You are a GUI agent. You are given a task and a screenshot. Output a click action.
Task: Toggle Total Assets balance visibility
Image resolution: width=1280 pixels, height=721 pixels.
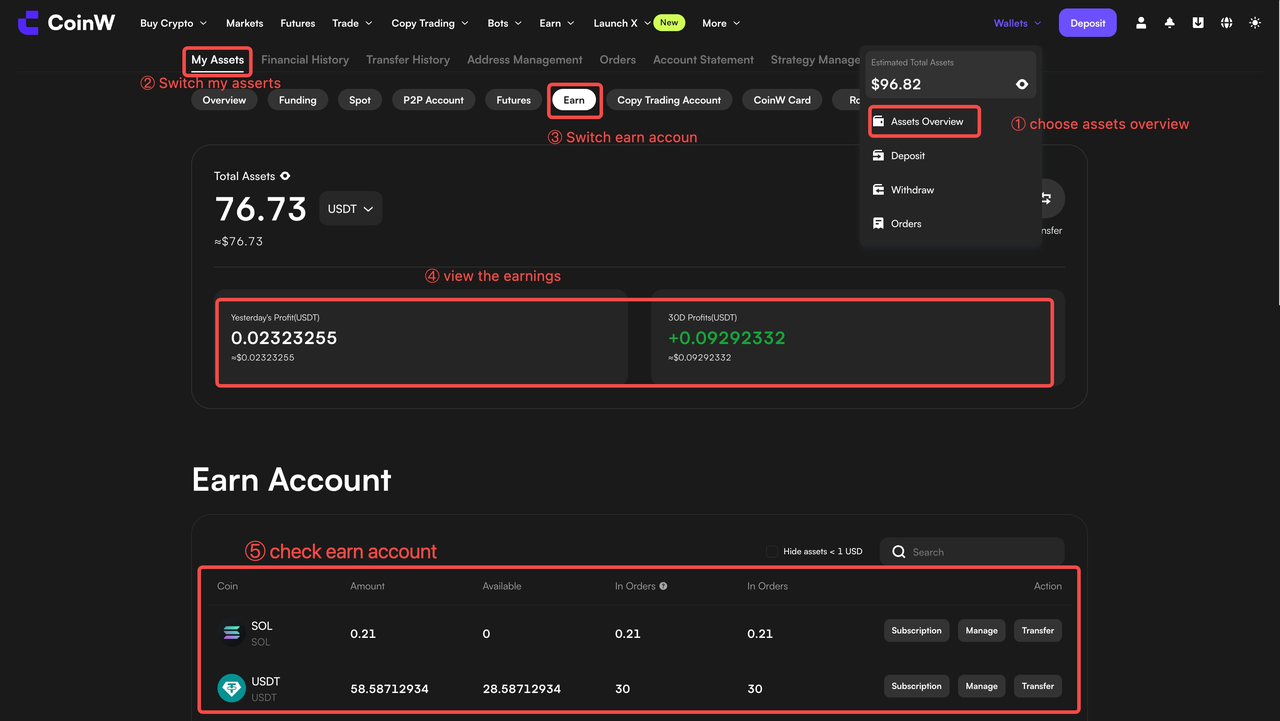285,176
